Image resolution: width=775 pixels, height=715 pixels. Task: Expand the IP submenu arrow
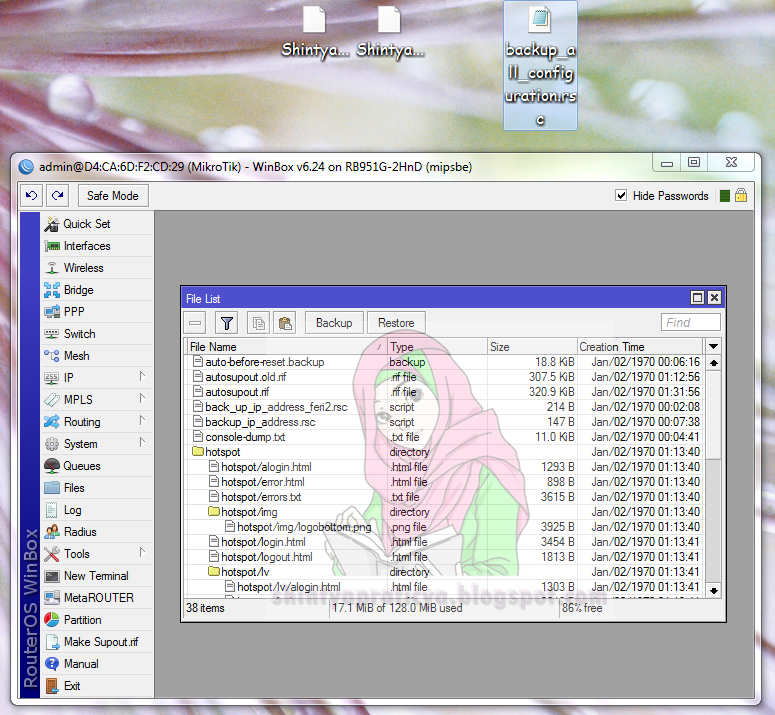click(142, 377)
